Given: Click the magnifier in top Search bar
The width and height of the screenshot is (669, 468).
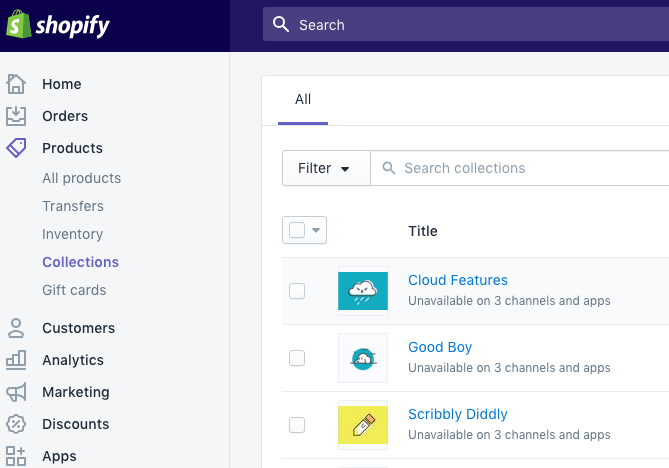Looking at the screenshot, I should pyautogui.click(x=281, y=24).
